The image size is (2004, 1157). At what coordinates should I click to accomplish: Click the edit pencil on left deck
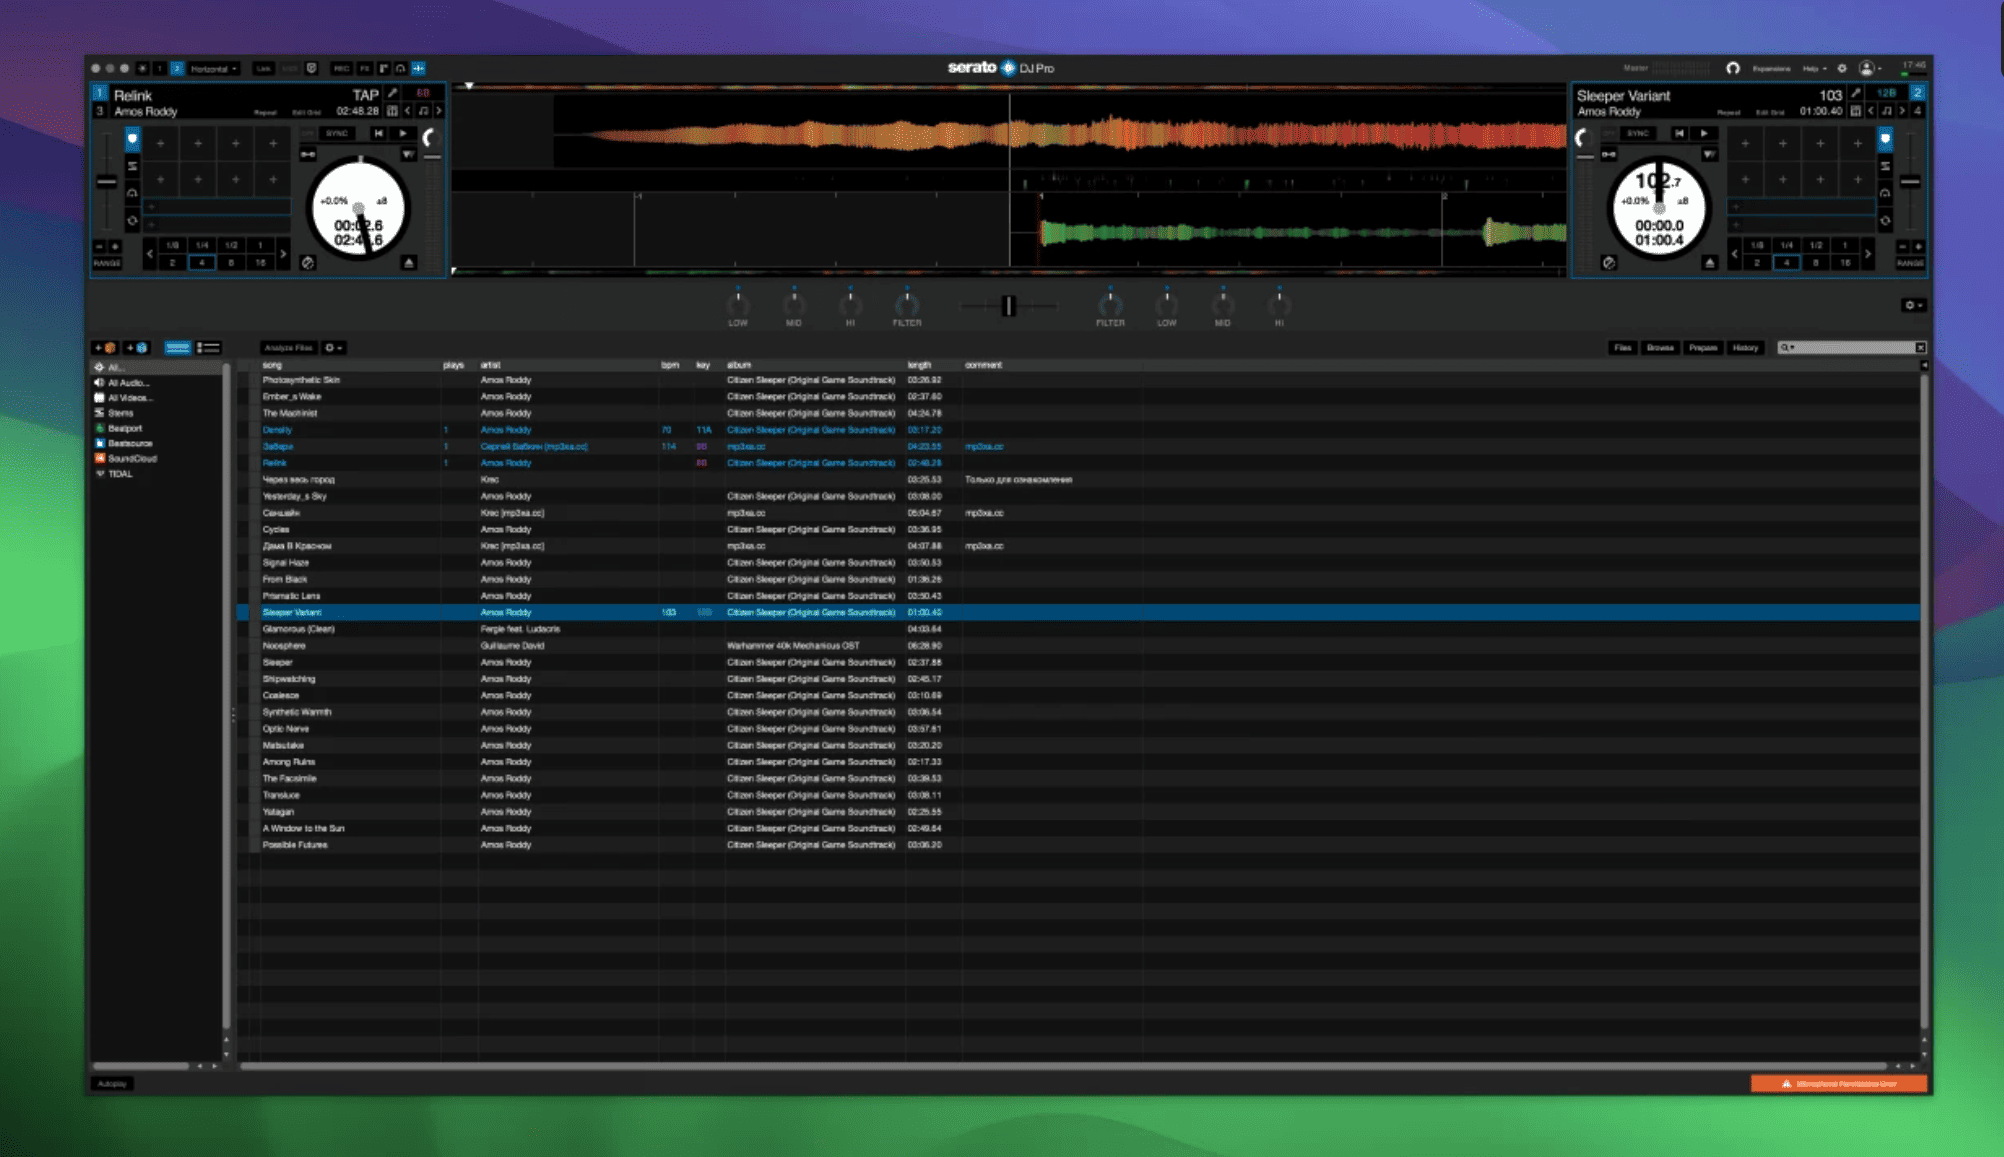tap(392, 93)
